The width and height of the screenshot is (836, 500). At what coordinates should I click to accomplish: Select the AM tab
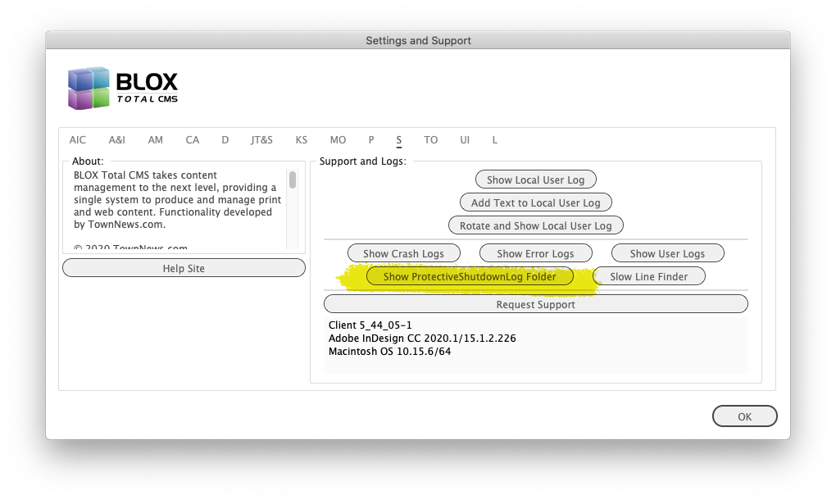[155, 140]
